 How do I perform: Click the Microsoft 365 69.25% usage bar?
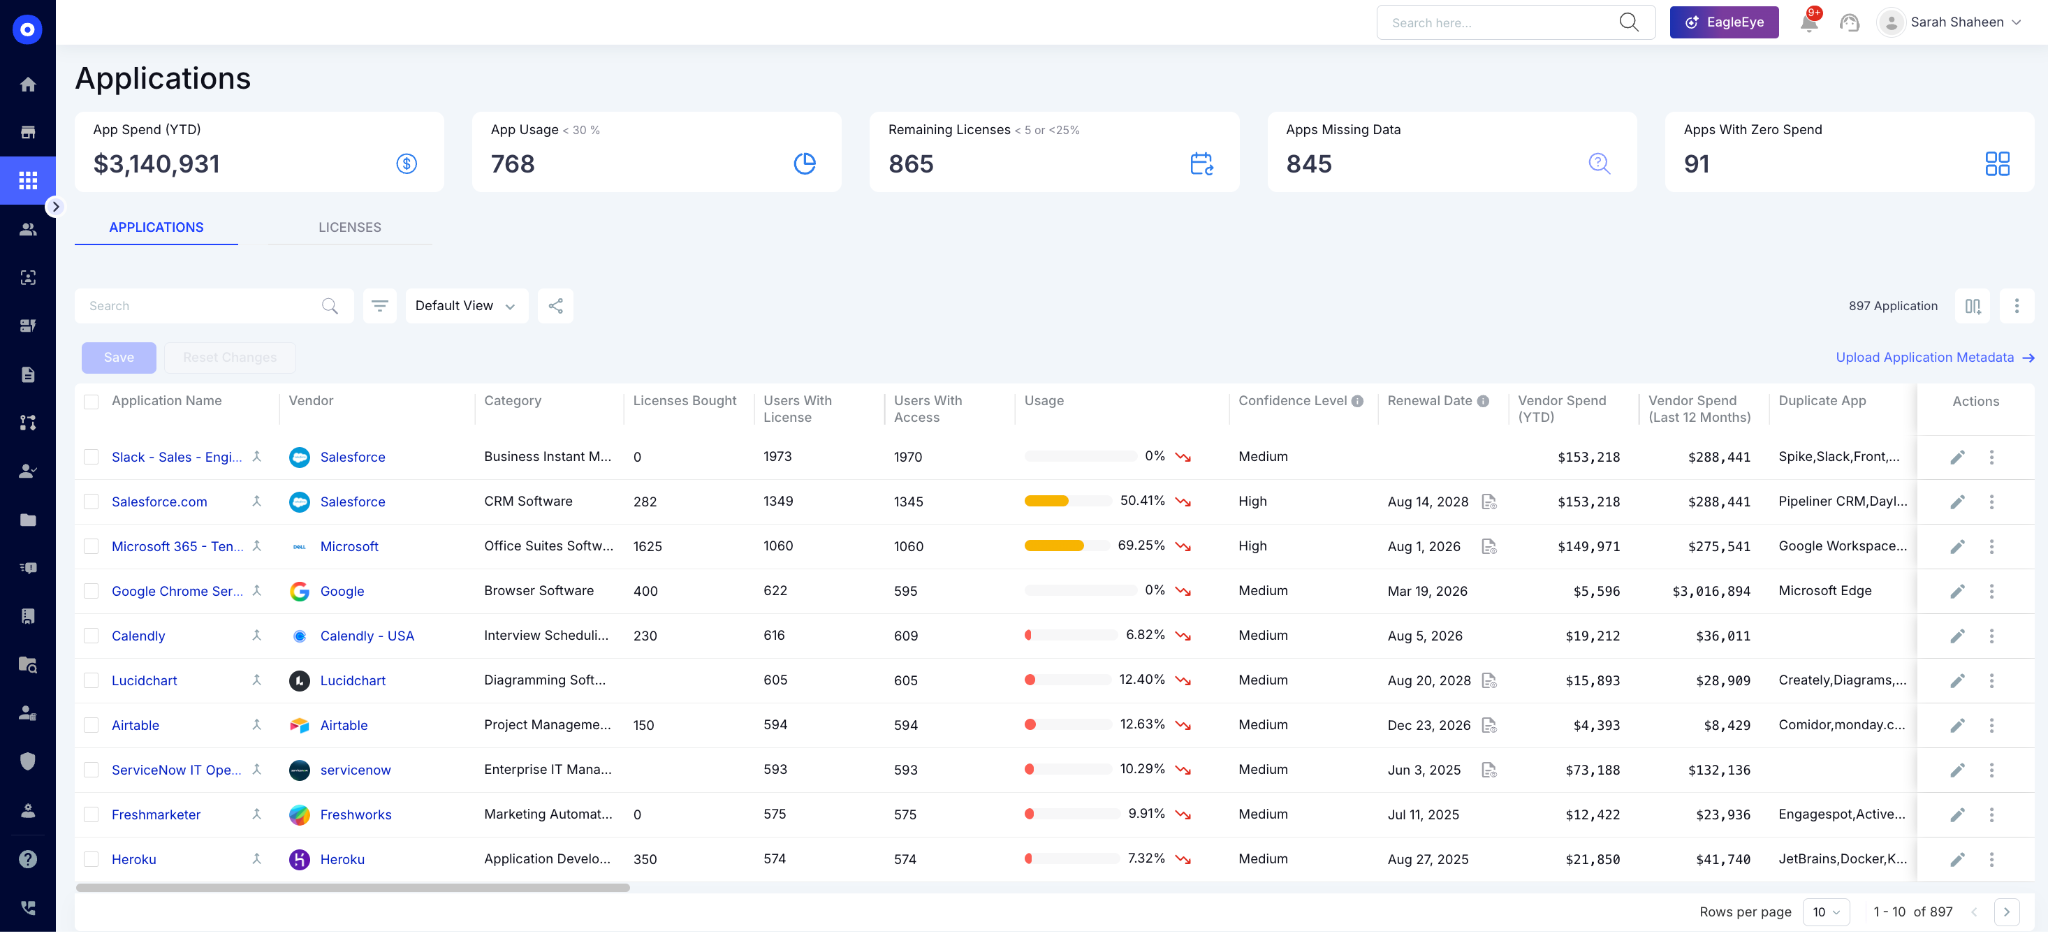(x=1068, y=546)
